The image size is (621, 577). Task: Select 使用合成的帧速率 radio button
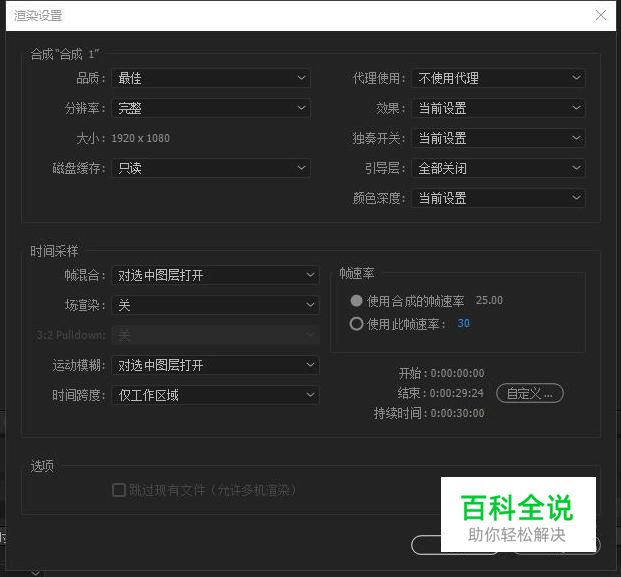356,301
